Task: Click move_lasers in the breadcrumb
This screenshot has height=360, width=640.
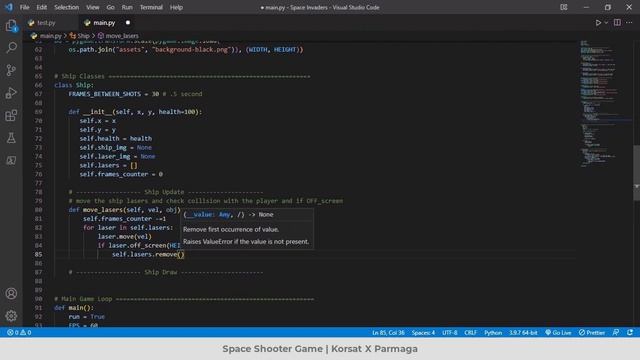Action: coord(122,36)
